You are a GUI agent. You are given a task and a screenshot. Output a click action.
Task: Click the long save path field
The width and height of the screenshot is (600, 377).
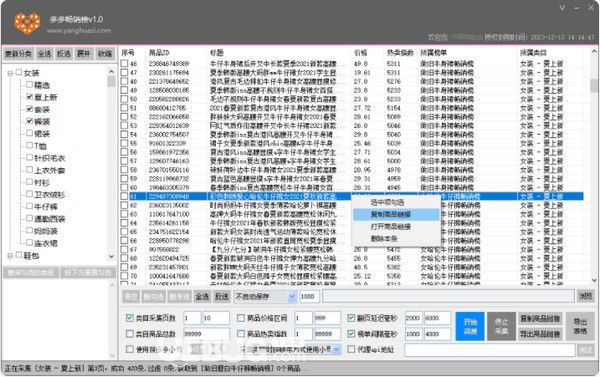(448, 296)
